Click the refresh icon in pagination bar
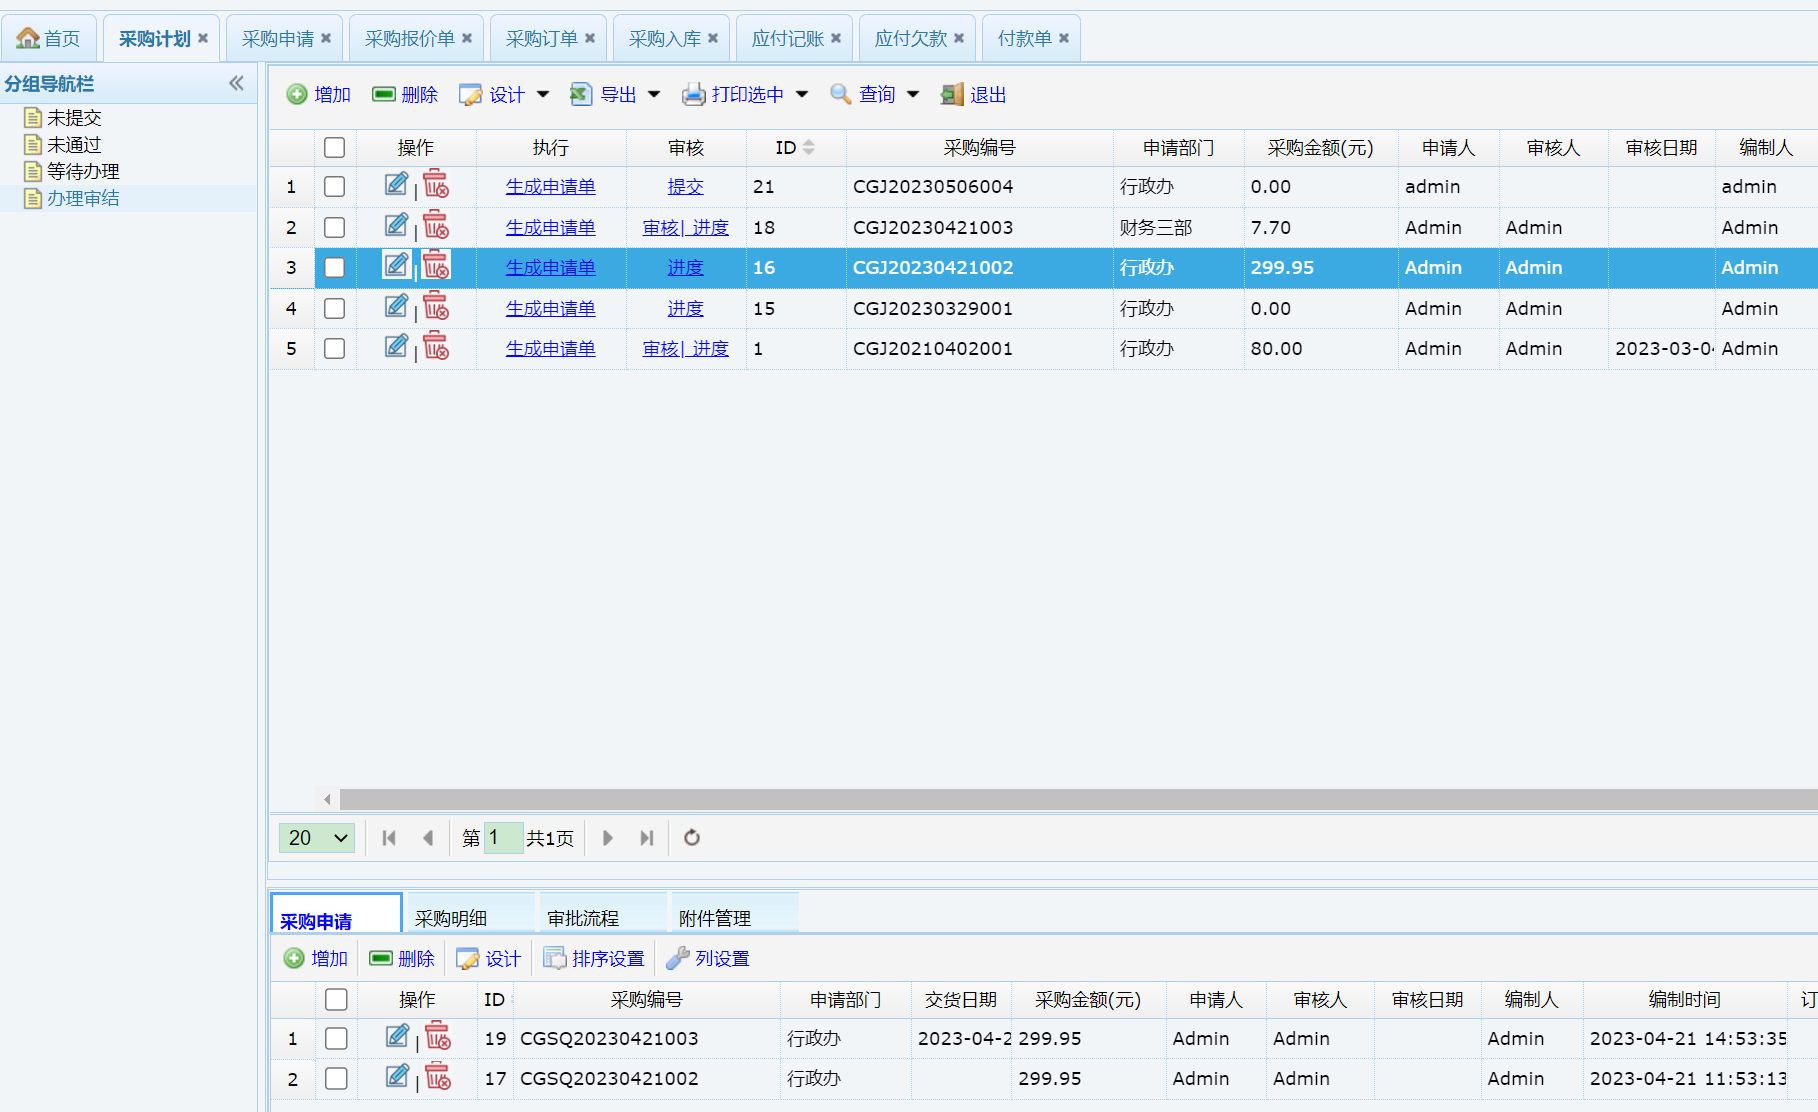Viewport: 1818px width, 1112px height. pyautogui.click(x=691, y=838)
